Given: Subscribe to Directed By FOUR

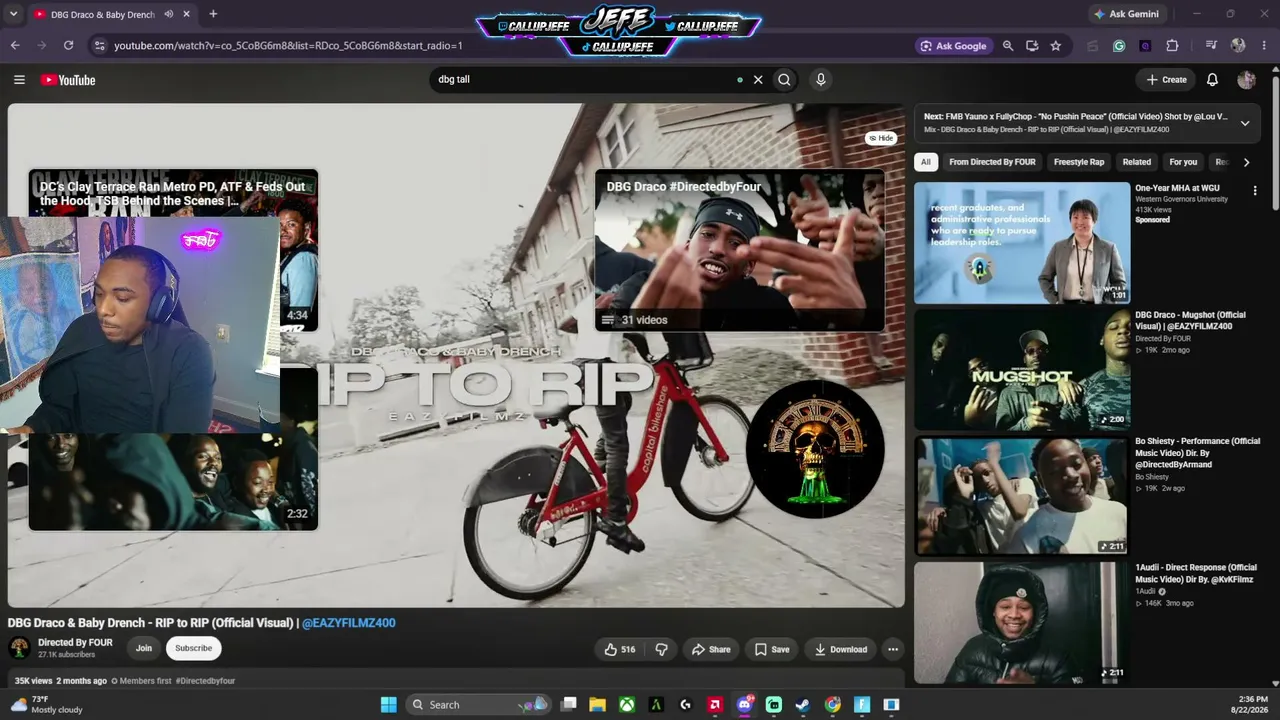Looking at the screenshot, I should coord(194,648).
